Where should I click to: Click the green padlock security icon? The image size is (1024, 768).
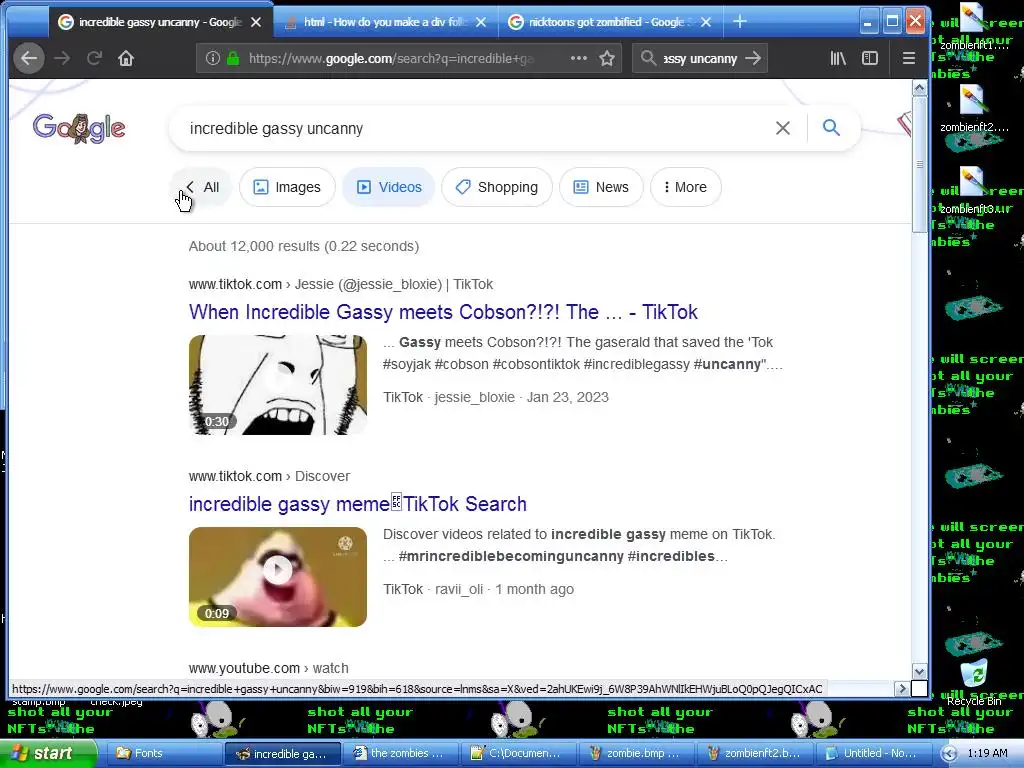click(x=232, y=58)
